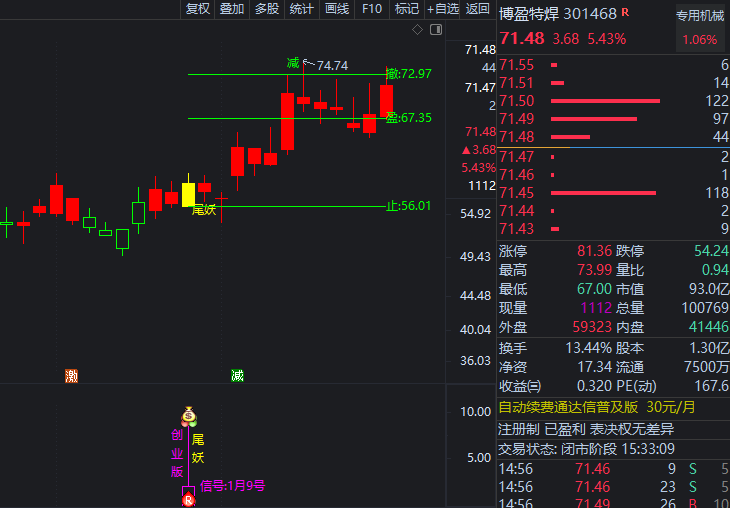
Task: Click the 止:56.01 stop-loss line label
Action: 409,206
